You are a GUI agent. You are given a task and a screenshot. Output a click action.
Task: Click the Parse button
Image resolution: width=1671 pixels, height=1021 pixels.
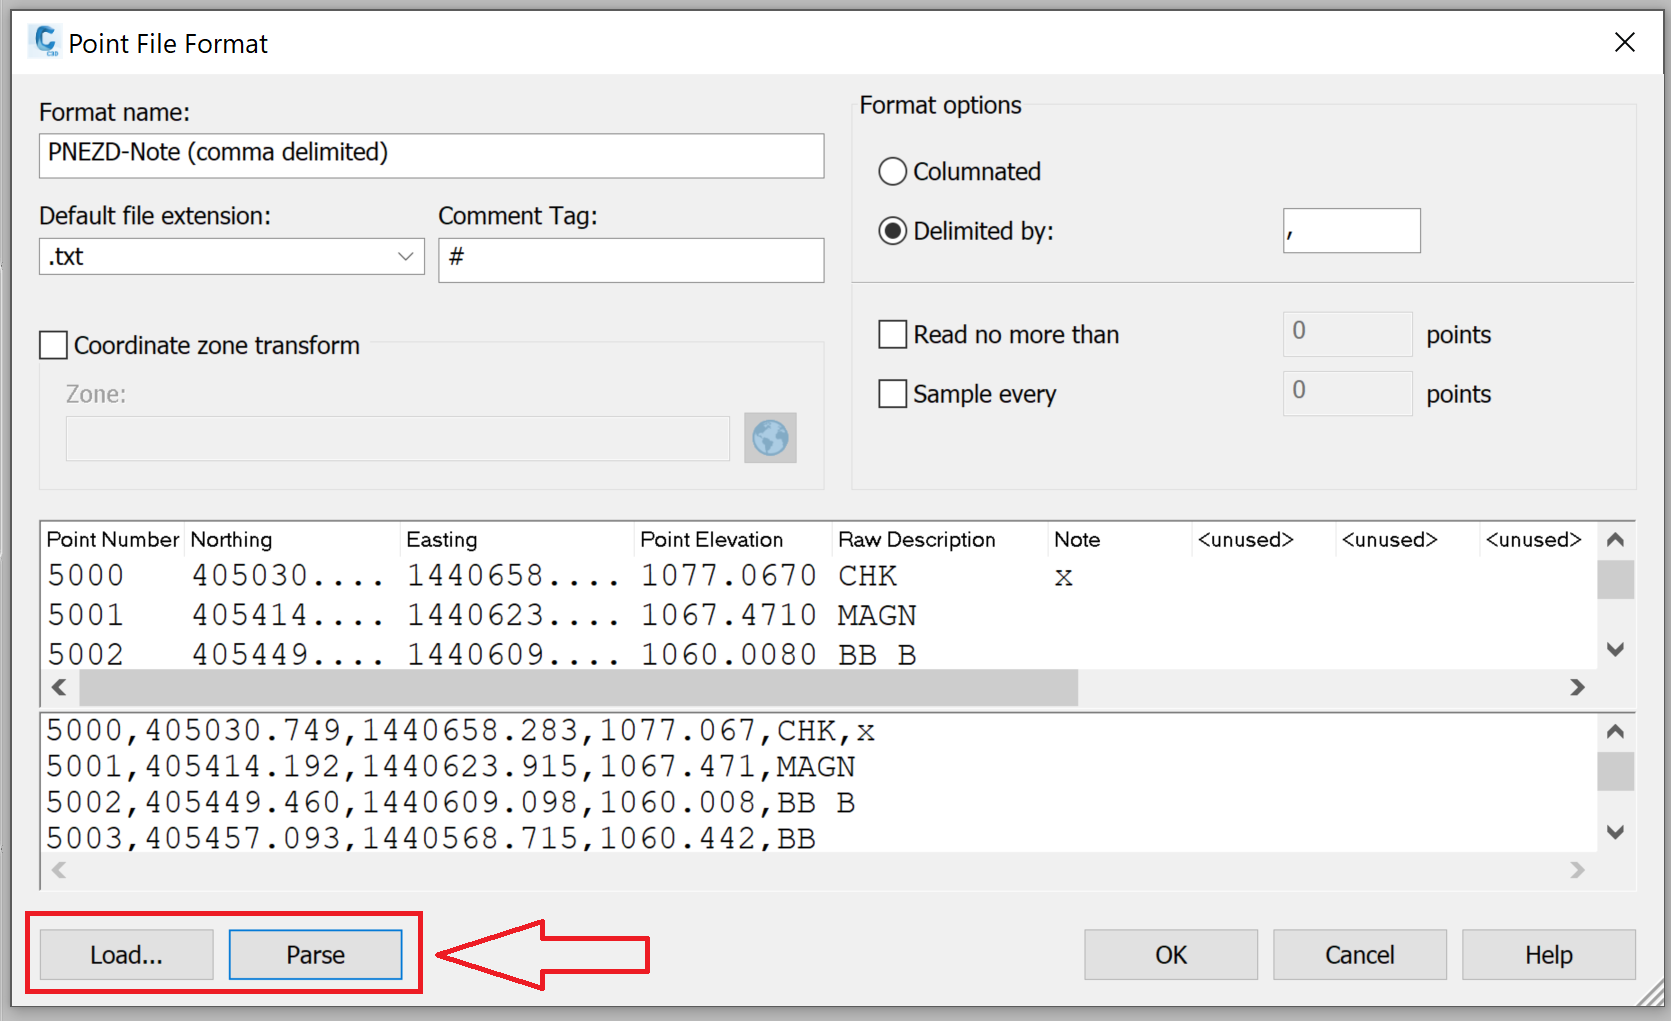[315, 954]
